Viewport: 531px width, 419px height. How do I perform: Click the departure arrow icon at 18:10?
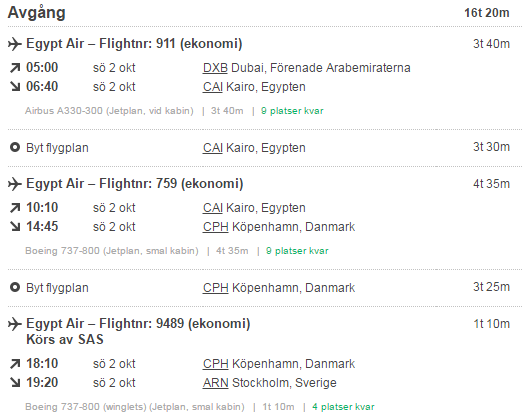(15, 364)
